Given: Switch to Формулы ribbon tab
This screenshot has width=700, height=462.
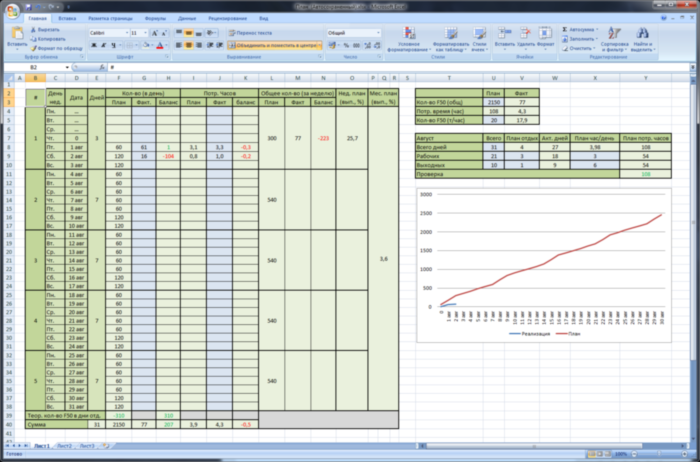Looking at the screenshot, I should point(155,19).
